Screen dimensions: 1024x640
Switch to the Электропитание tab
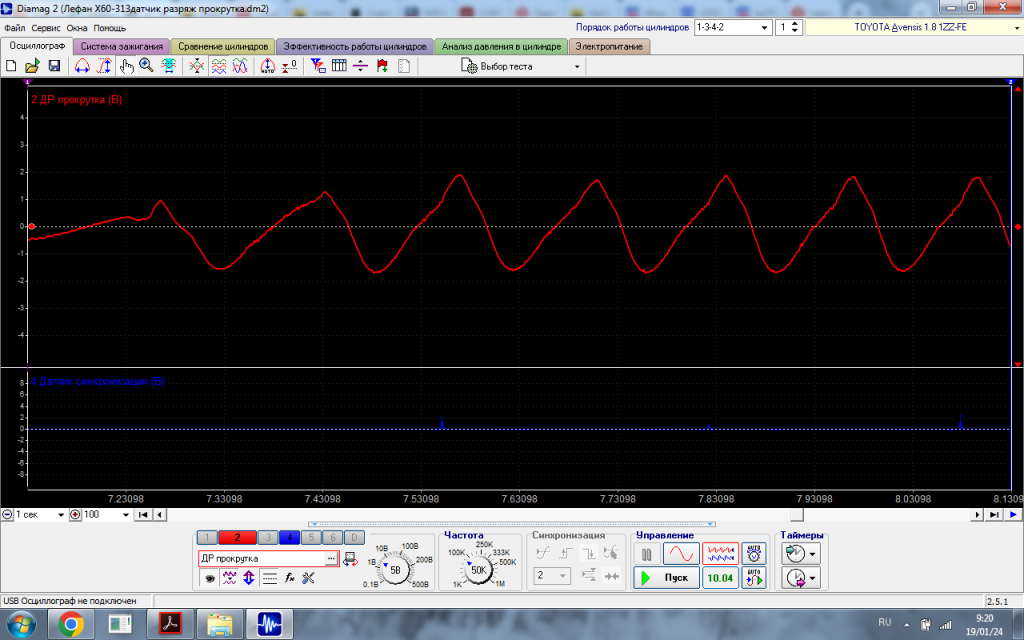(x=609, y=46)
